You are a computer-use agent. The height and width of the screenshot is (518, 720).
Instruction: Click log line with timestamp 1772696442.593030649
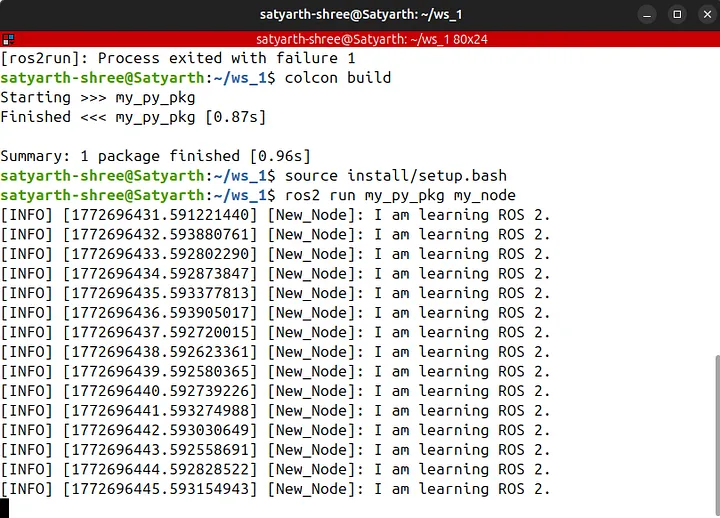pyautogui.click(x=275, y=430)
